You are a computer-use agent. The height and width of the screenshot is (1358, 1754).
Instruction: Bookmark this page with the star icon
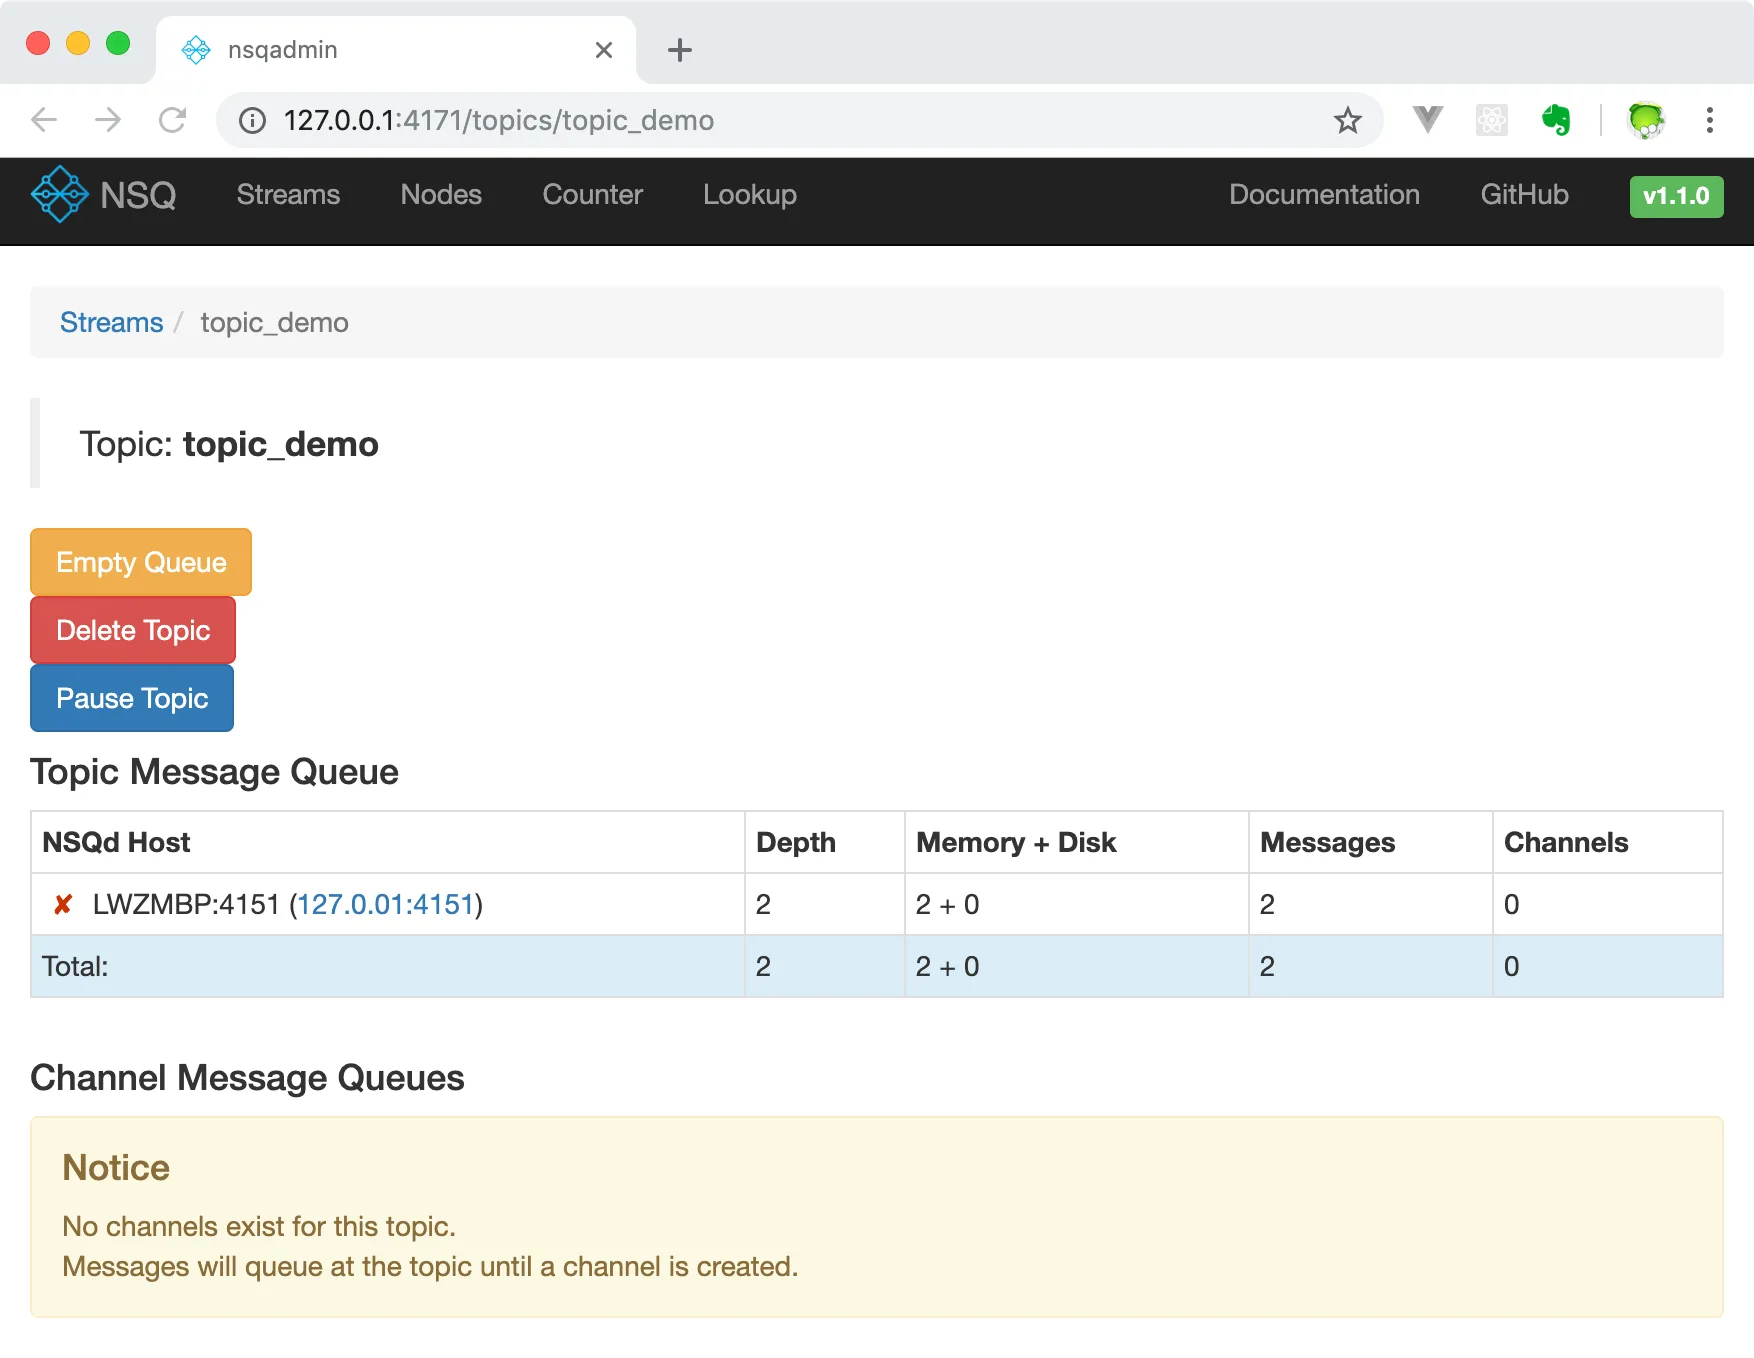tap(1347, 121)
